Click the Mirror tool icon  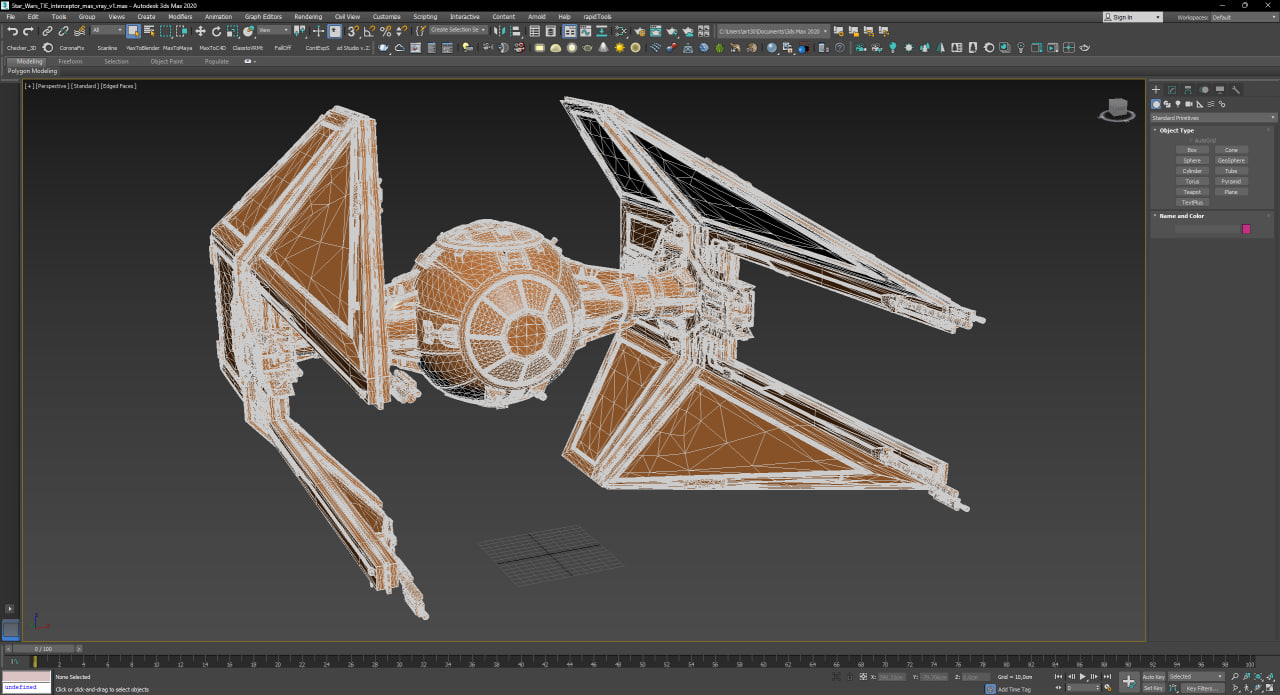click(x=499, y=31)
